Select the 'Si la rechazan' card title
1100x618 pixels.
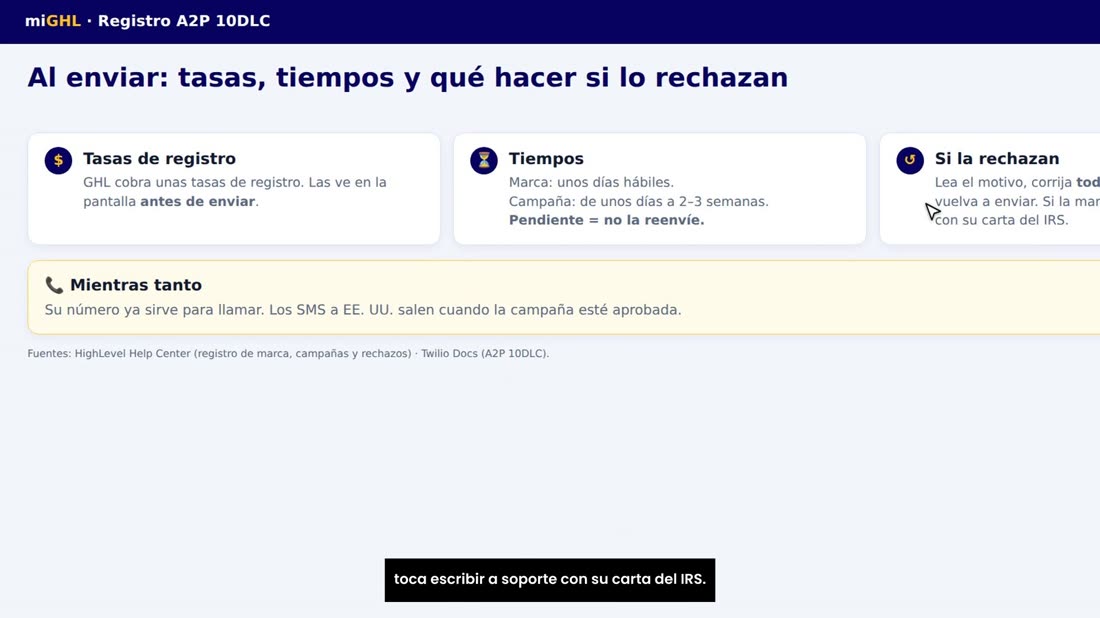(997, 159)
